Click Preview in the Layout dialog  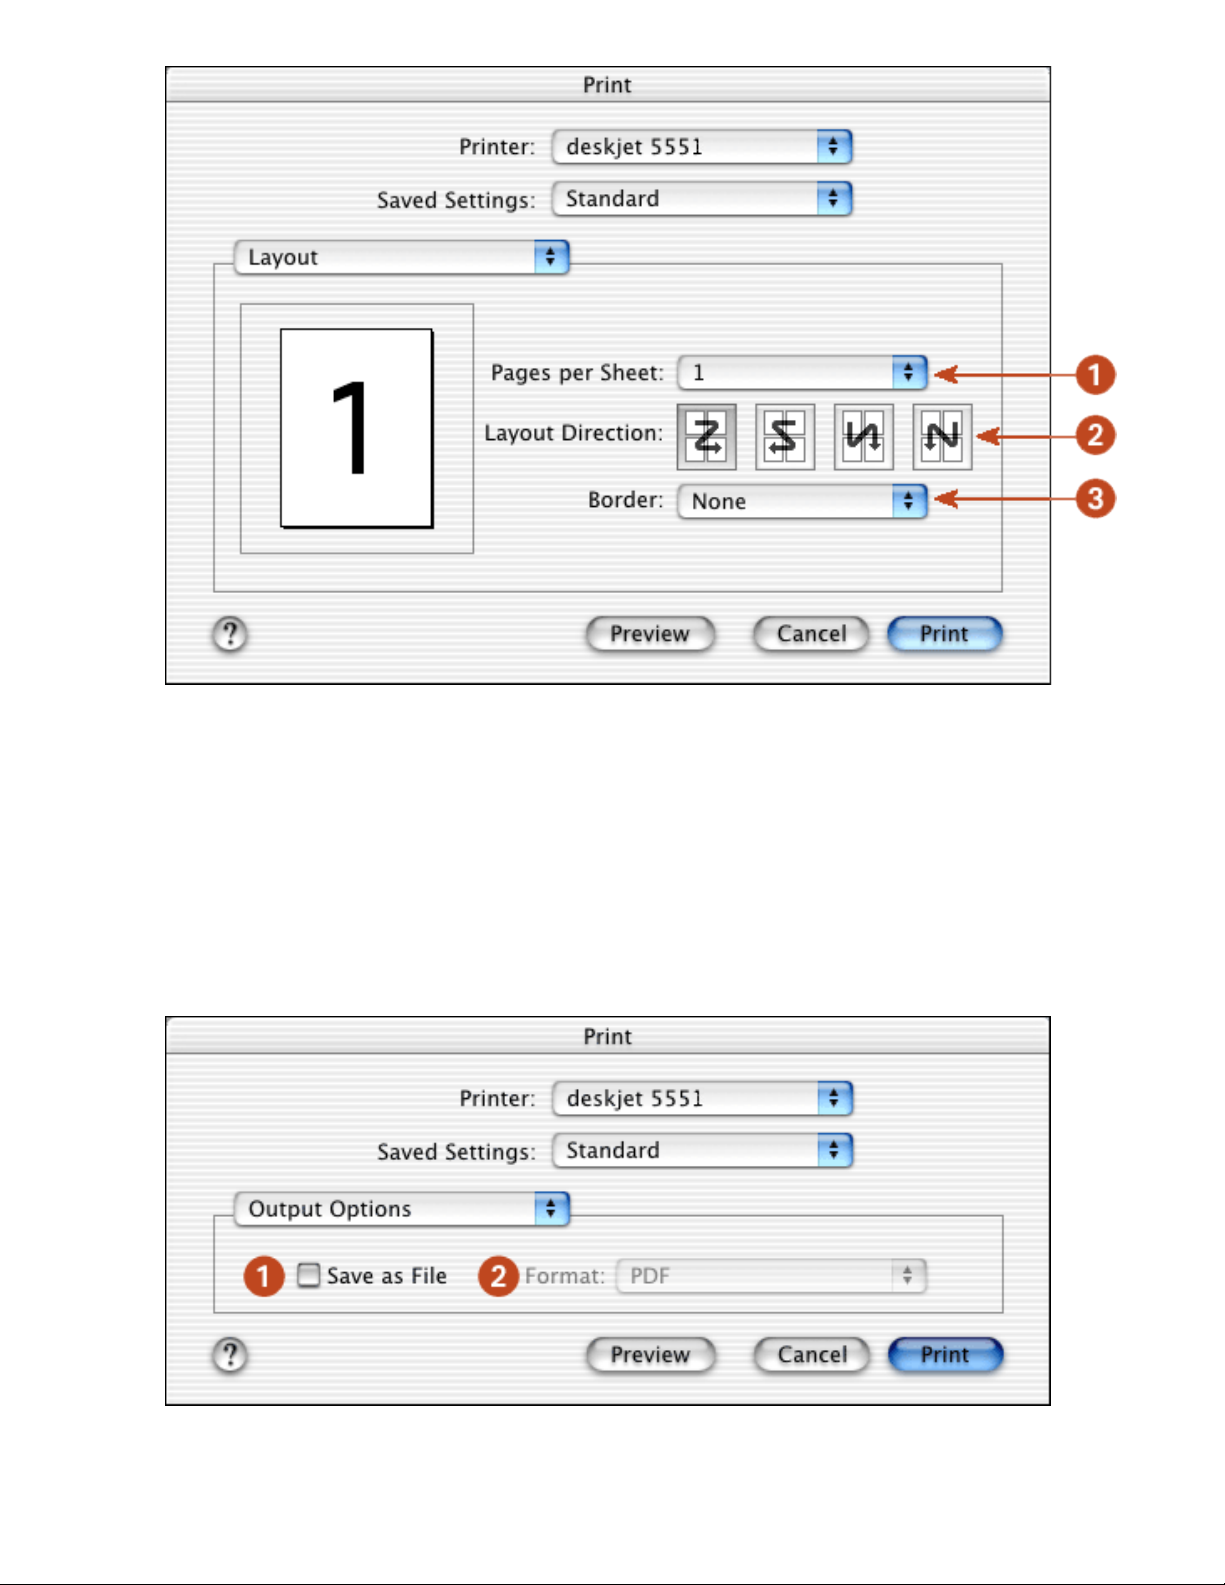click(650, 634)
